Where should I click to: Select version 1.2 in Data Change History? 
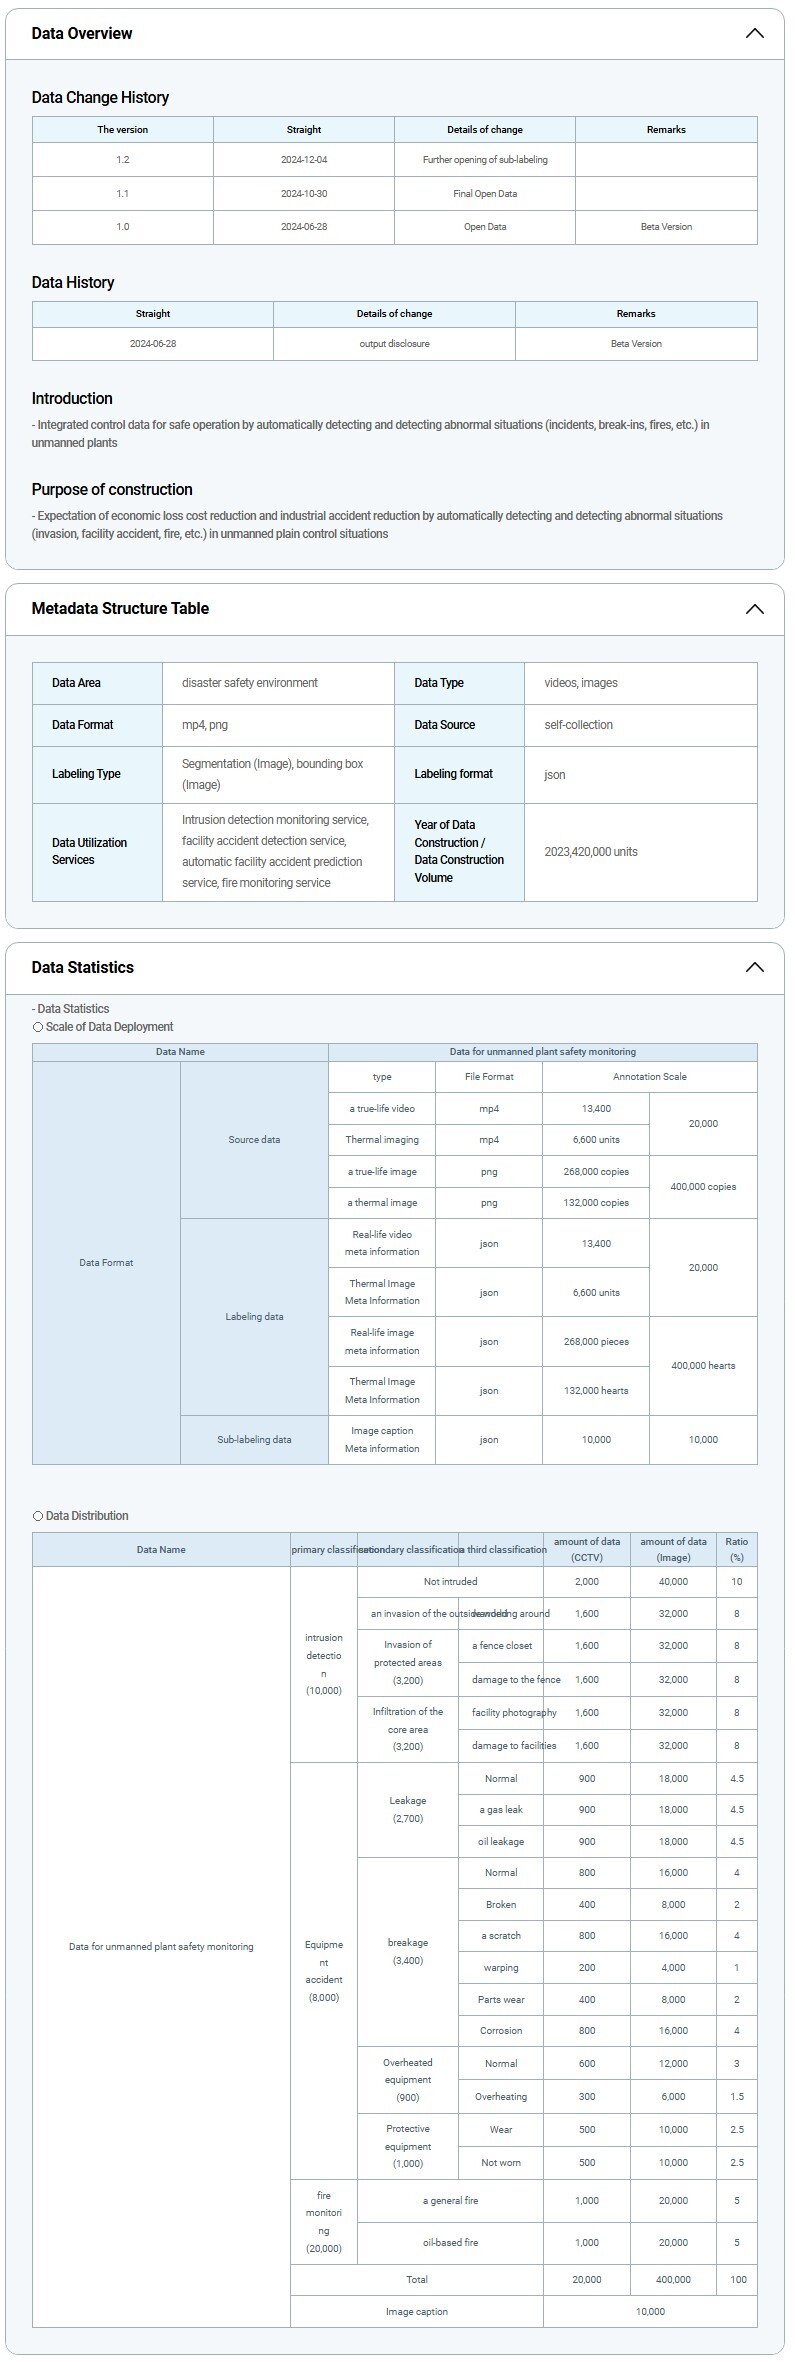click(122, 160)
